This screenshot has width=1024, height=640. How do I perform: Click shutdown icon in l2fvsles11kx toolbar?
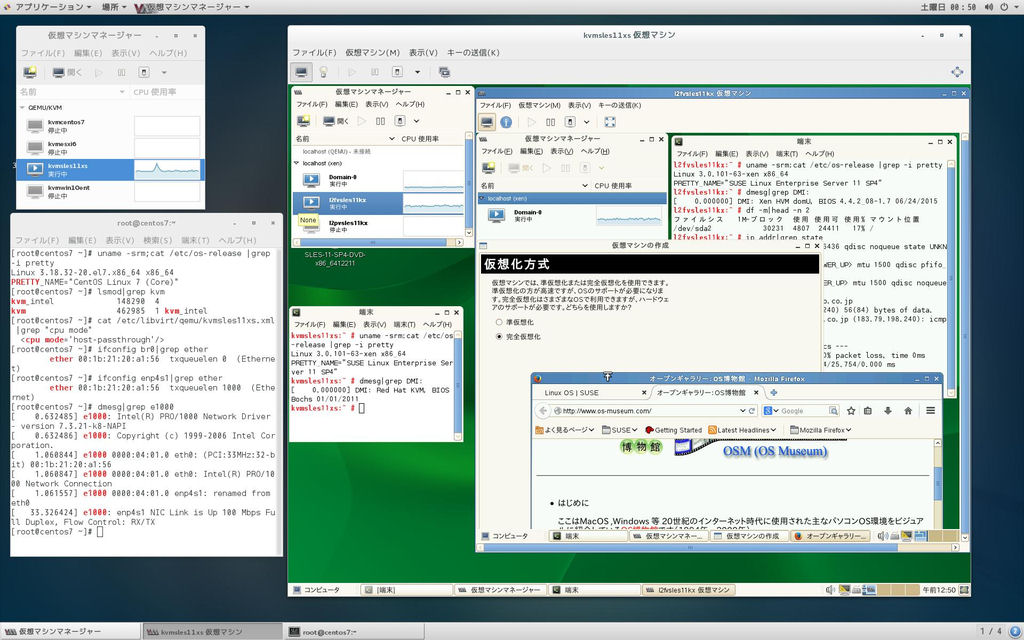point(570,122)
